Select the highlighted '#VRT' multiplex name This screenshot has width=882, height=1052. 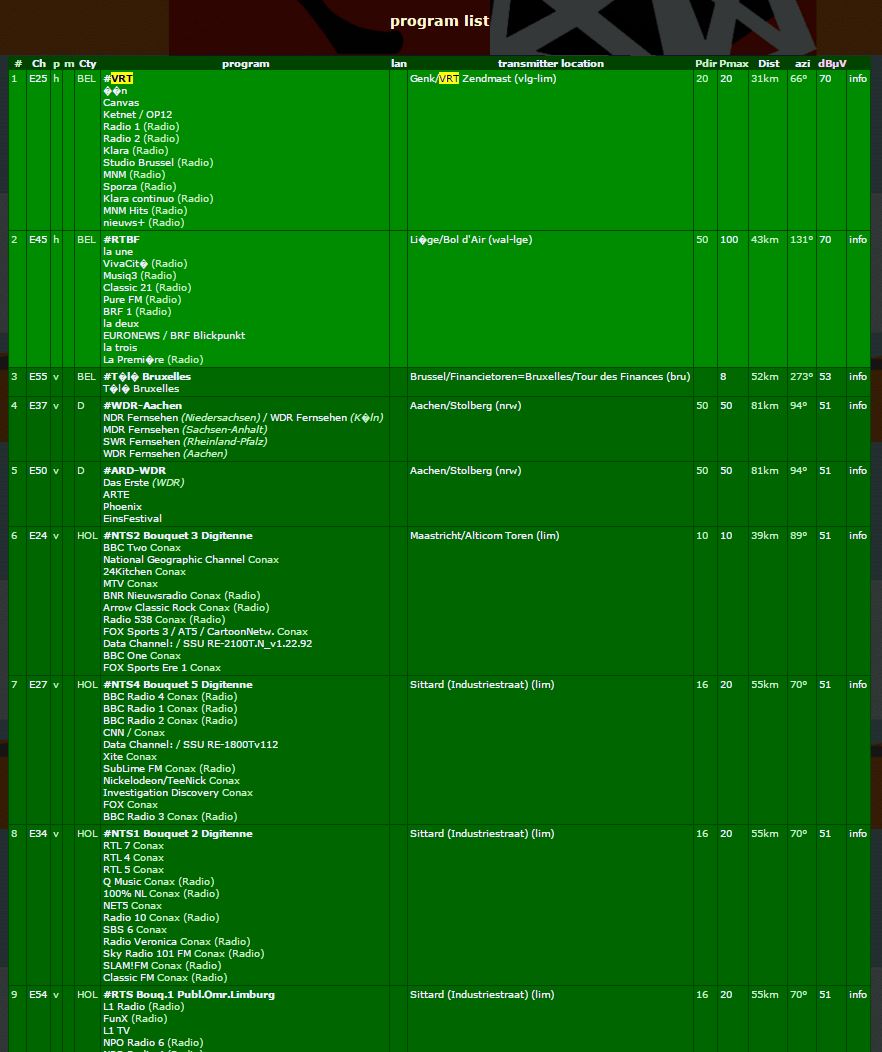[x=118, y=78]
